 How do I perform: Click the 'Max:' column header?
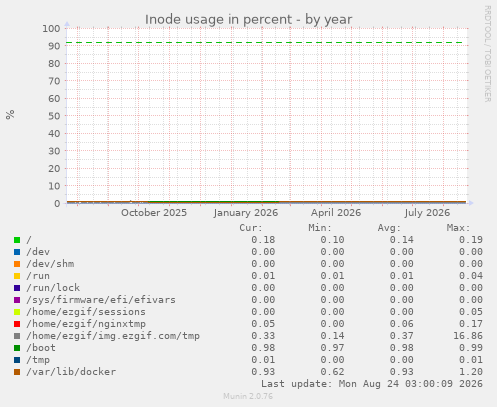[x=458, y=228]
